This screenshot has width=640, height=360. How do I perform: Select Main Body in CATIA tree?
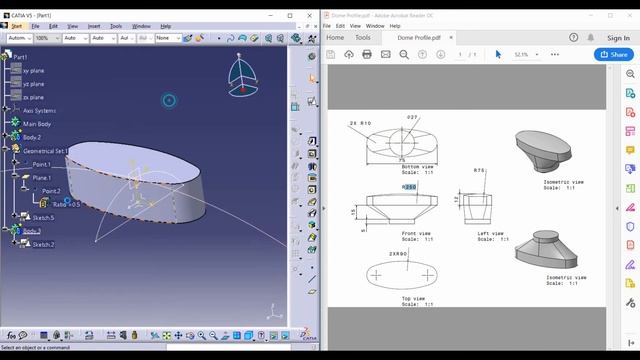tap(37, 124)
